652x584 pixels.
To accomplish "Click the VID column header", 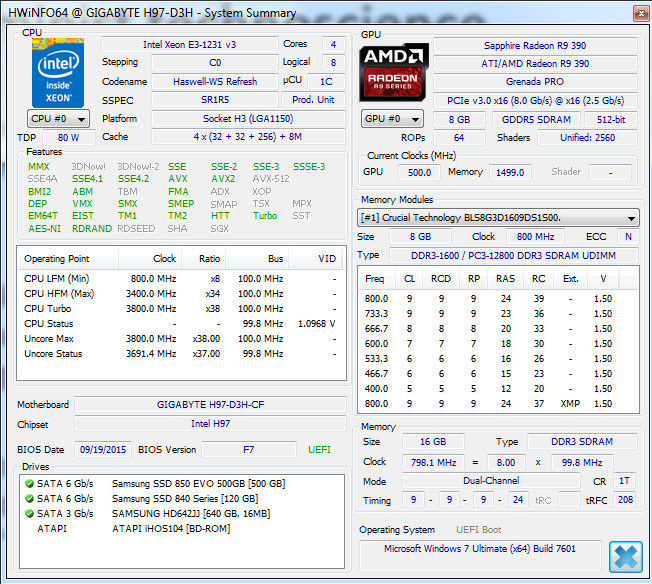I will click(315, 259).
